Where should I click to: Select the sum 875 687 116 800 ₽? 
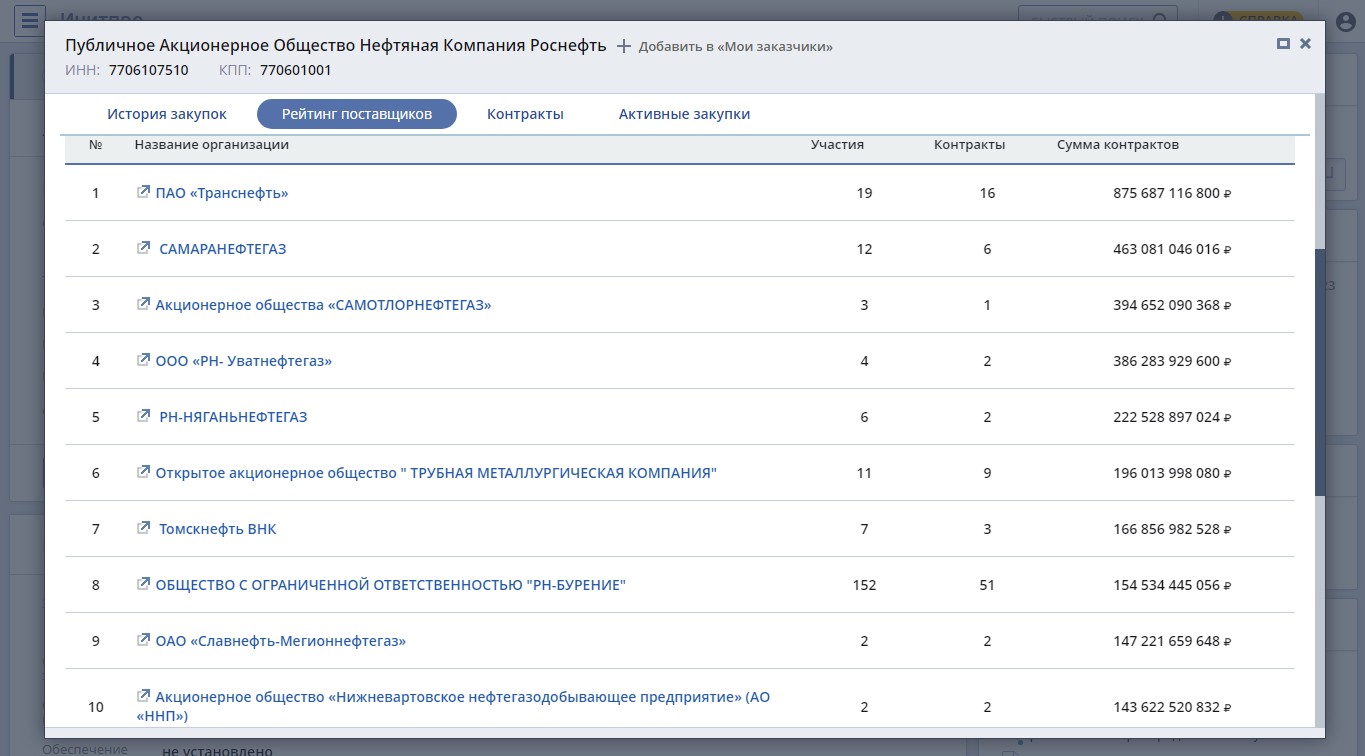(x=1172, y=193)
